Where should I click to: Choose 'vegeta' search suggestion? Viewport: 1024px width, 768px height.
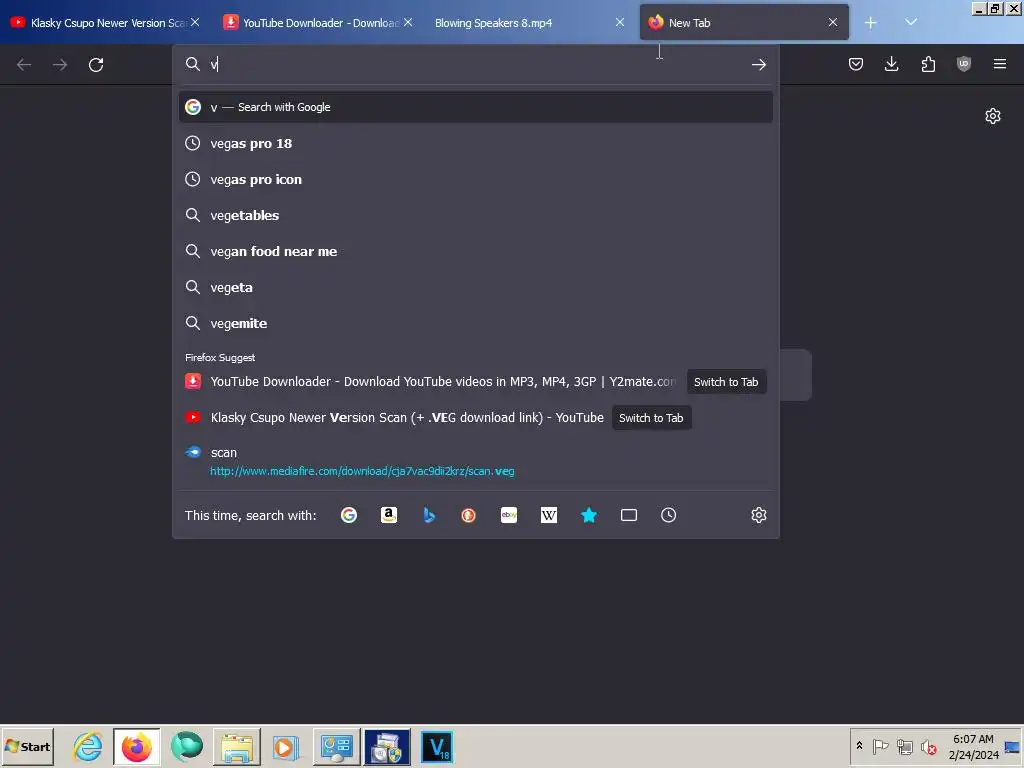pyautogui.click(x=475, y=287)
